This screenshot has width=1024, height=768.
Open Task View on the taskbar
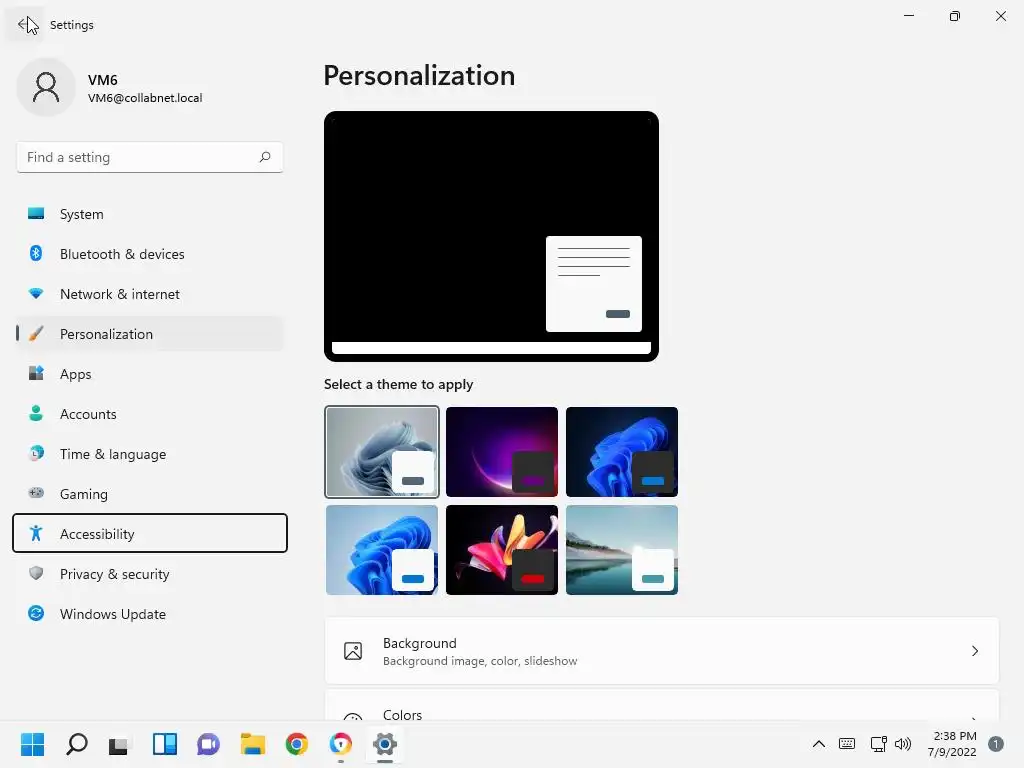120,744
